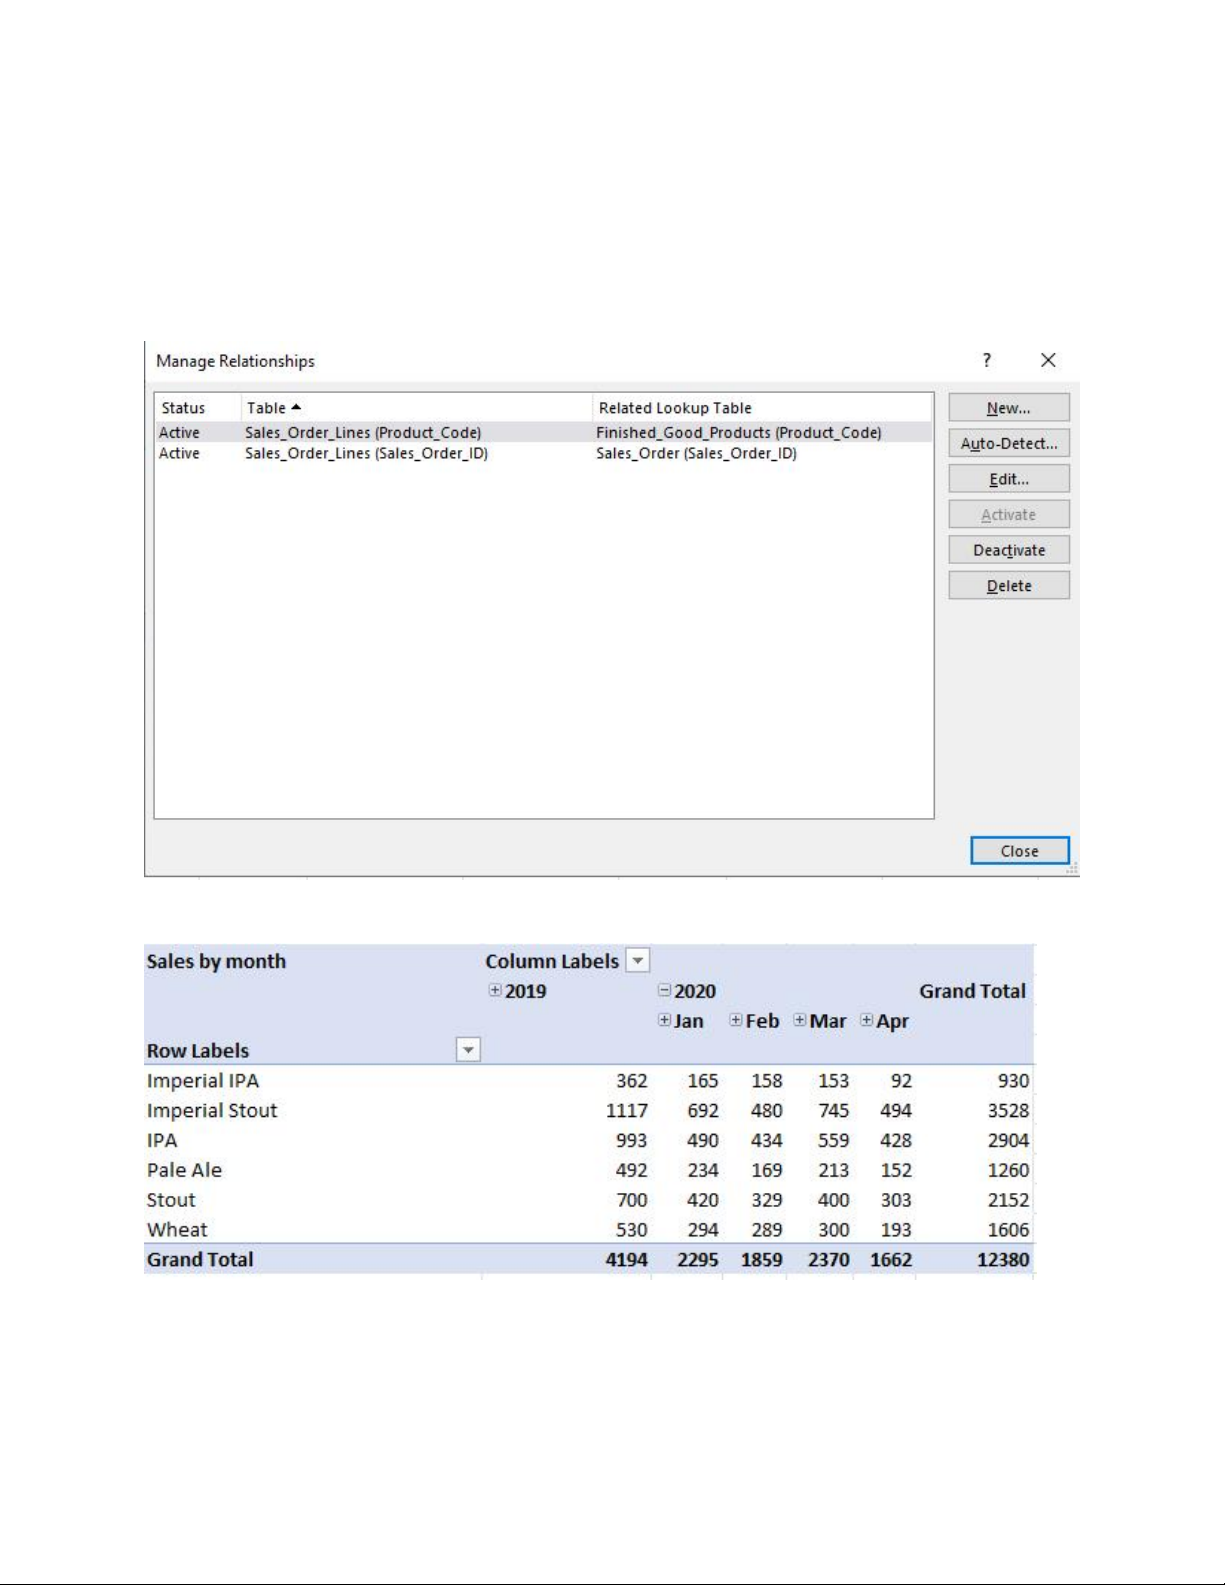
Task: Collapse the 2020 year group
Action: (x=664, y=991)
